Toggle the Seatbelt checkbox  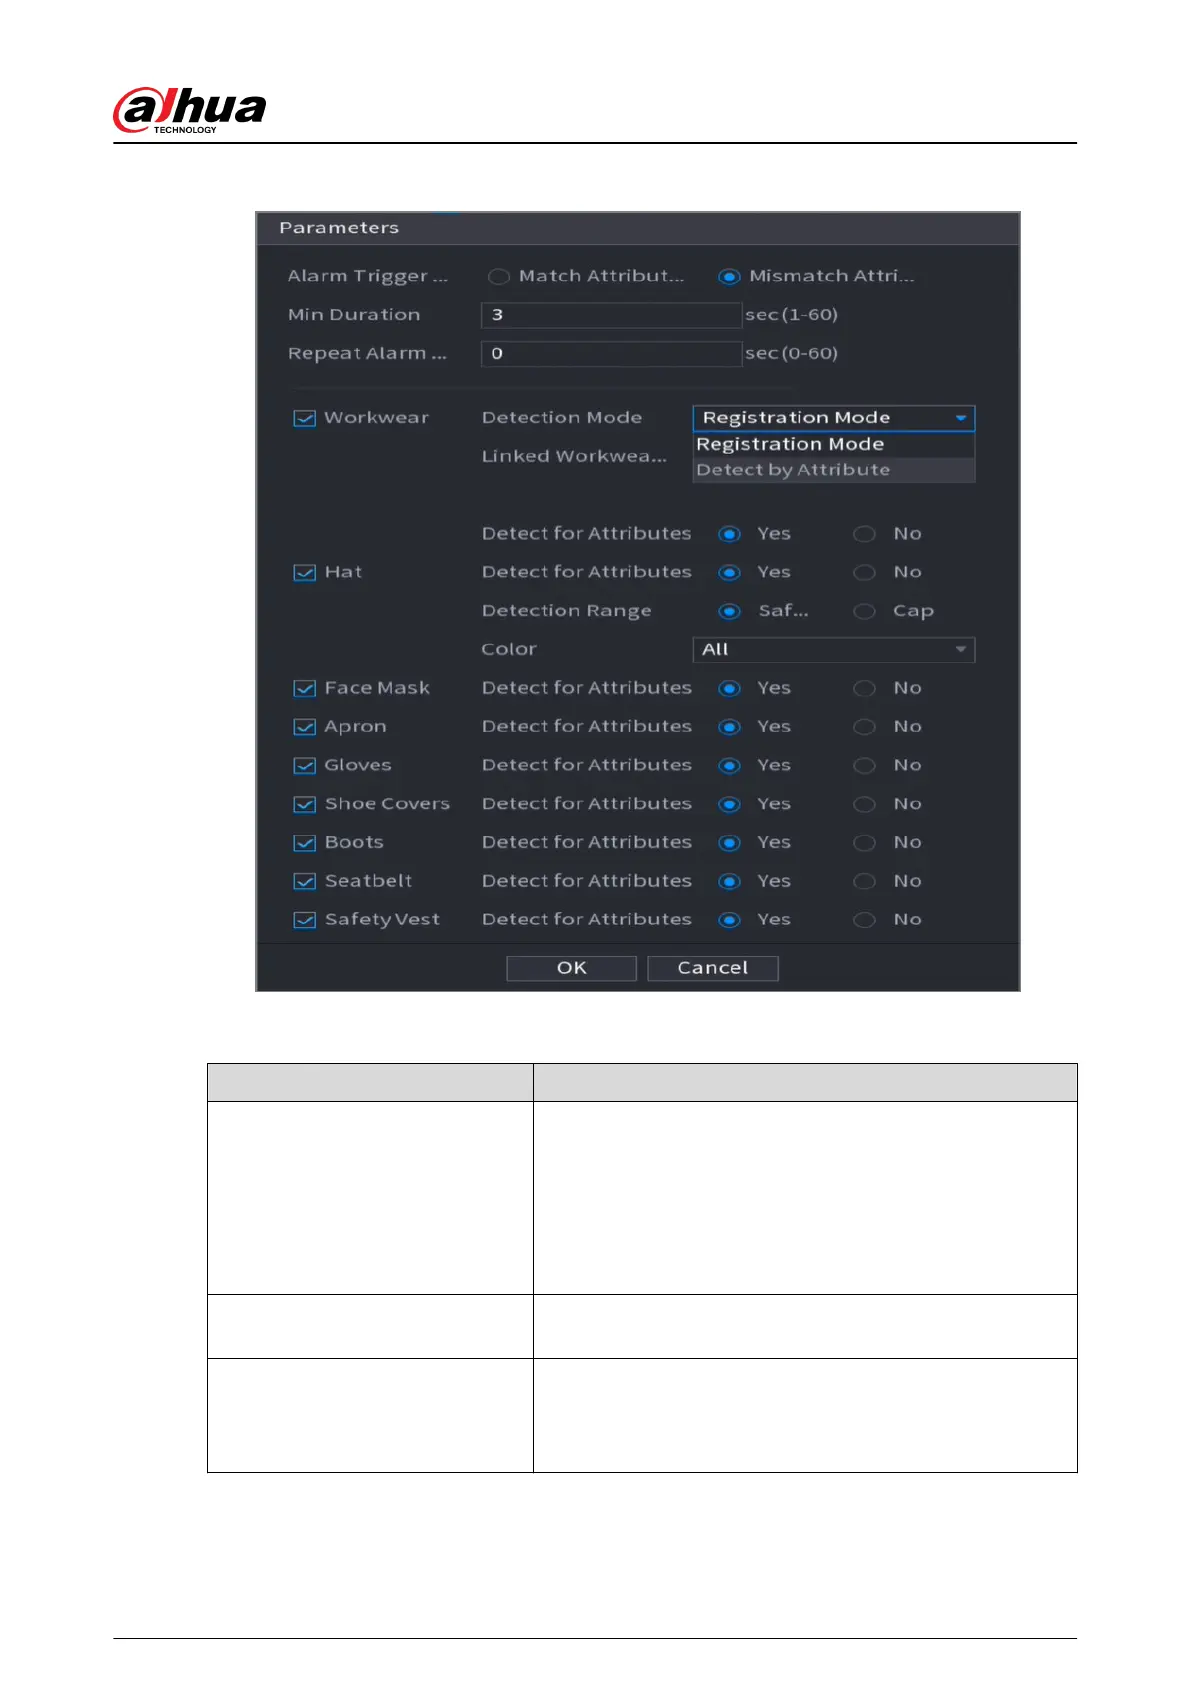pos(305,882)
